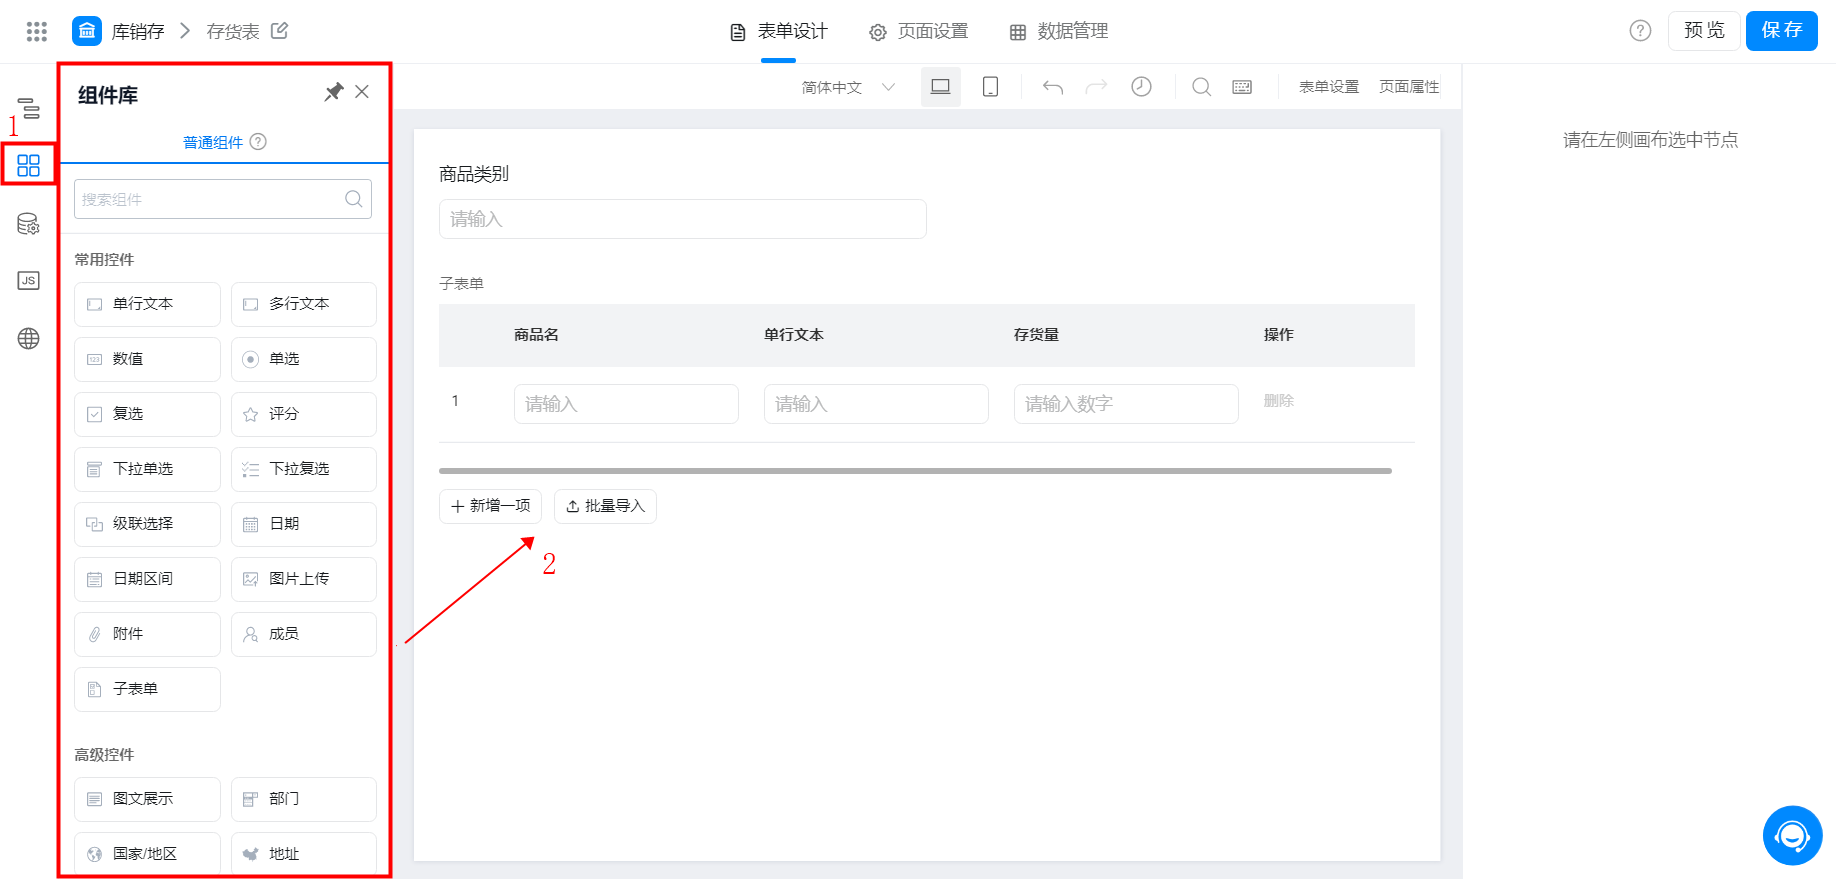Open the outline tree sidebar icon
This screenshot has width=1836, height=879.
pyautogui.click(x=29, y=108)
